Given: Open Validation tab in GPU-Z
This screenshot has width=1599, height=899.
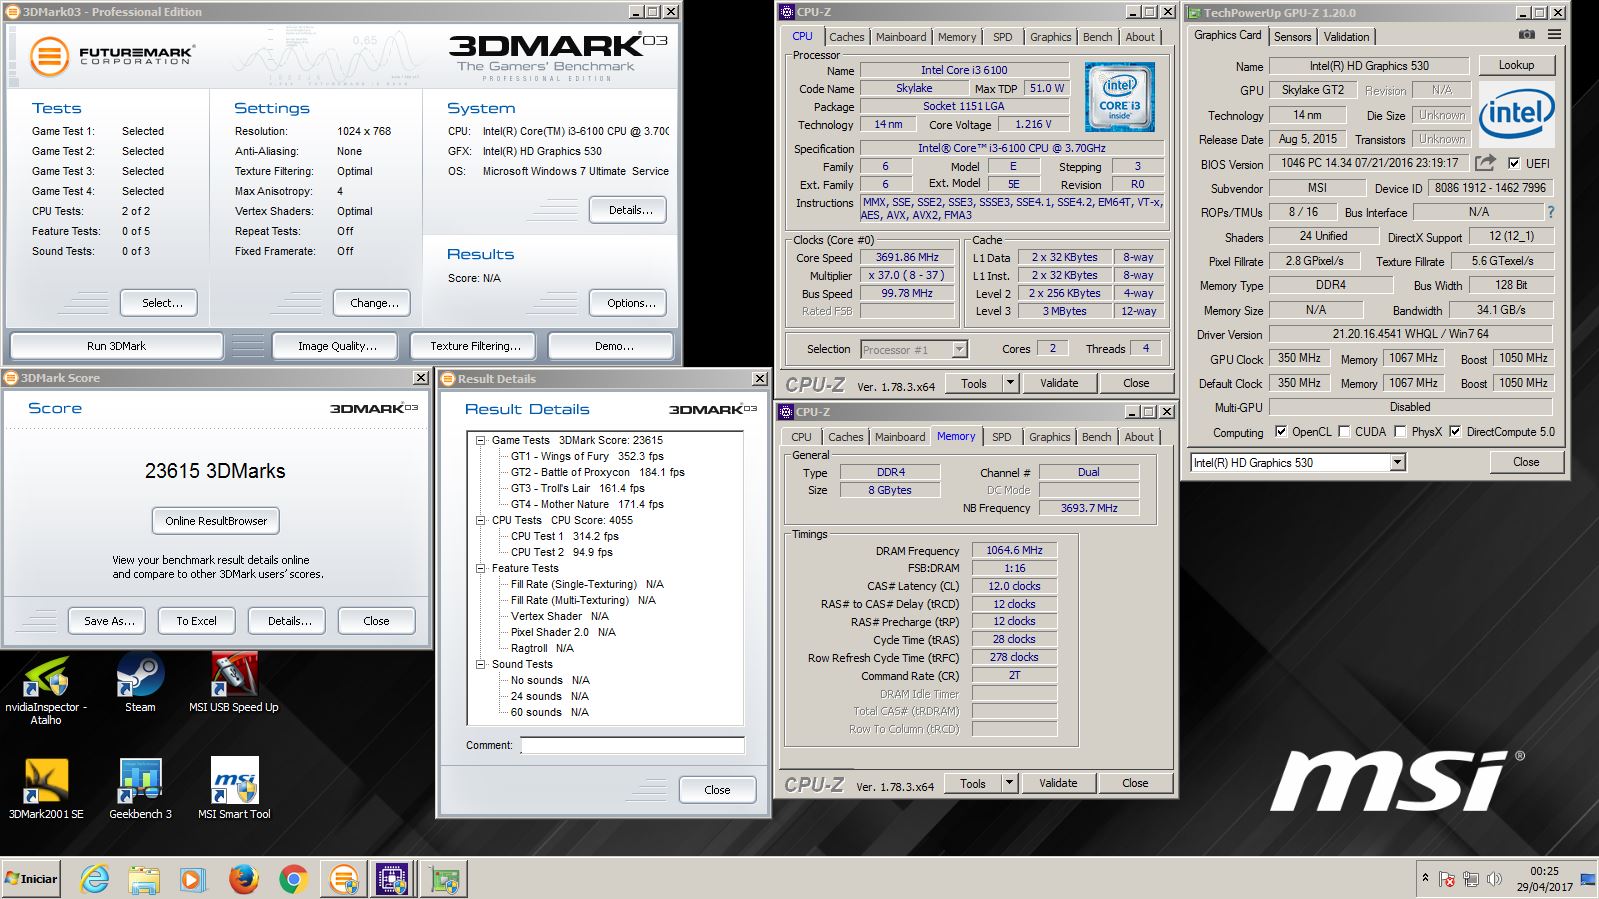Looking at the screenshot, I should click(1346, 36).
